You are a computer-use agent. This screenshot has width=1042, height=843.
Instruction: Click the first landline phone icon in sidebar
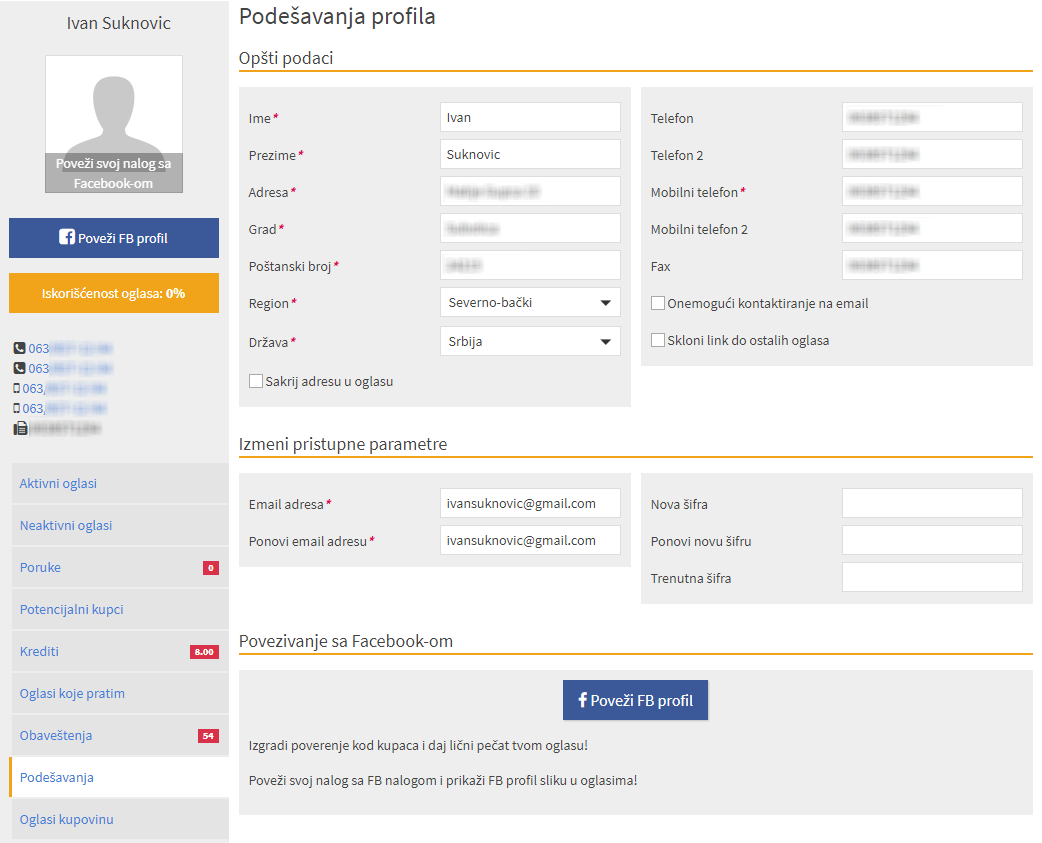pos(19,348)
